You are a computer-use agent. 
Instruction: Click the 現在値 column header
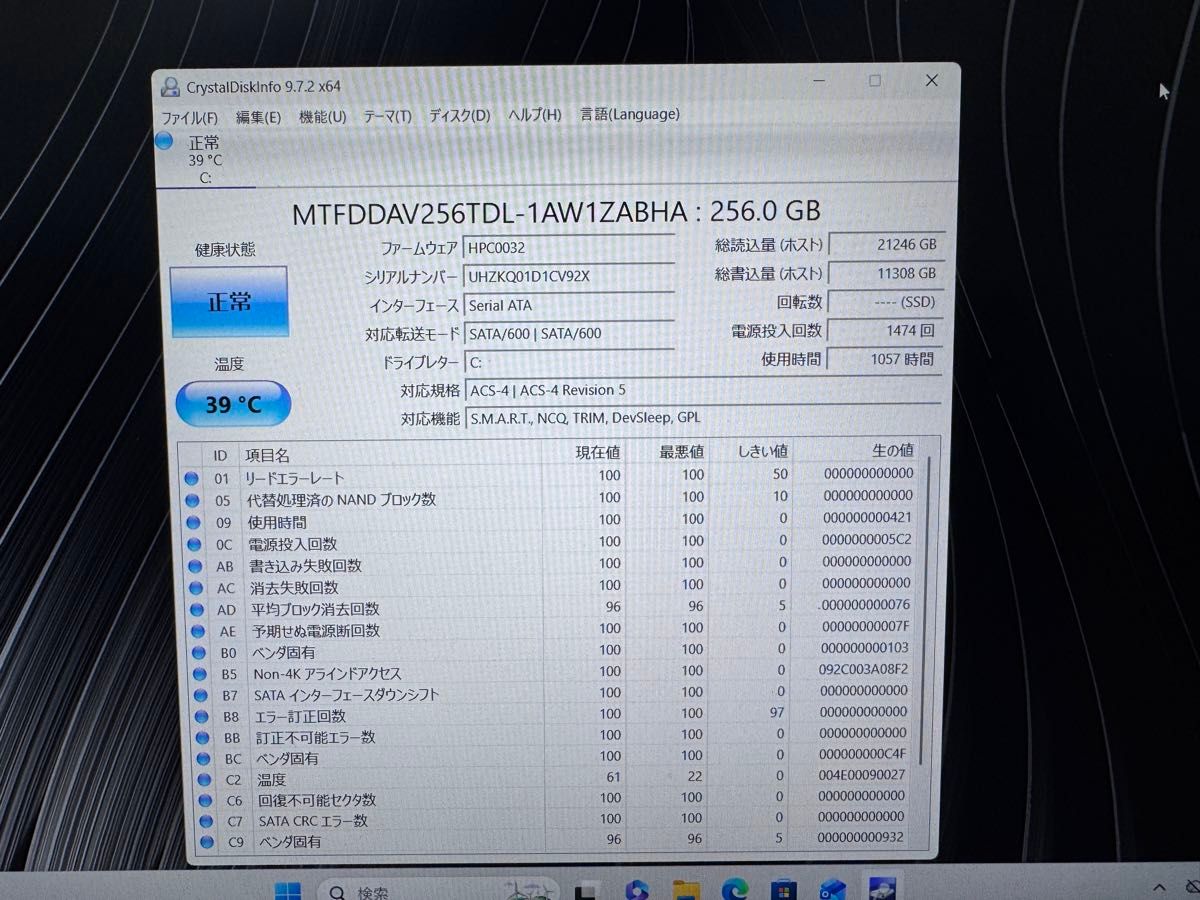tap(598, 453)
